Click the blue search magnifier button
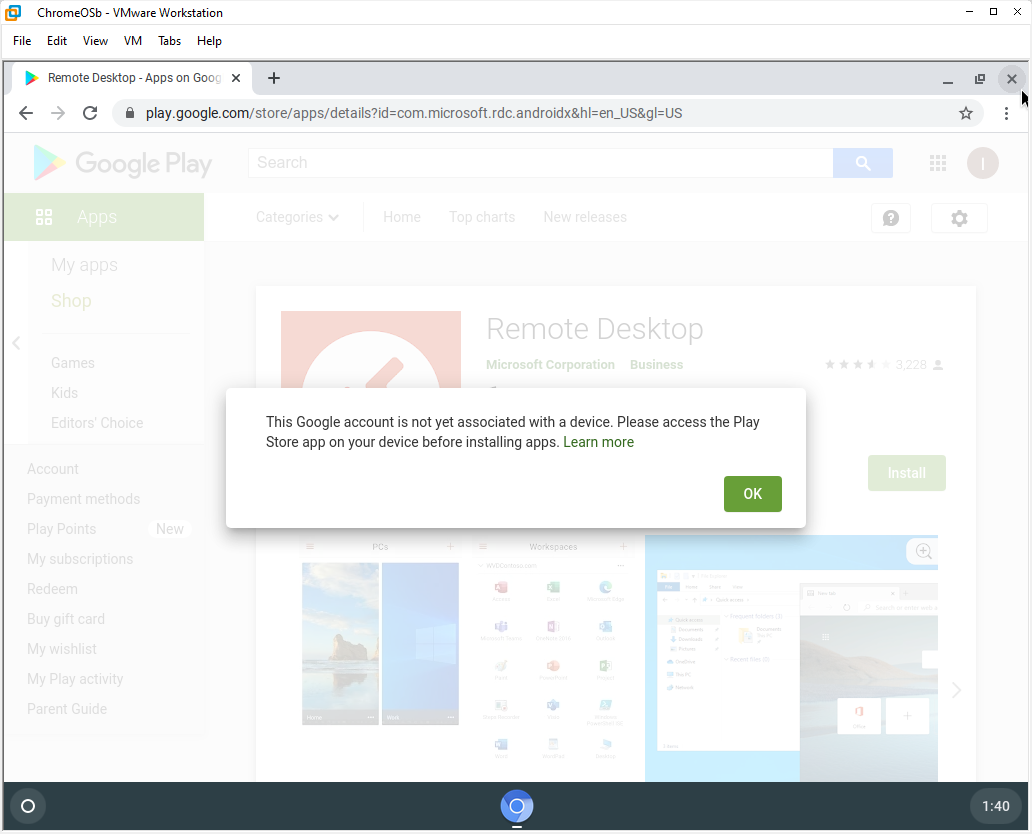The width and height of the screenshot is (1032, 834). pos(863,163)
